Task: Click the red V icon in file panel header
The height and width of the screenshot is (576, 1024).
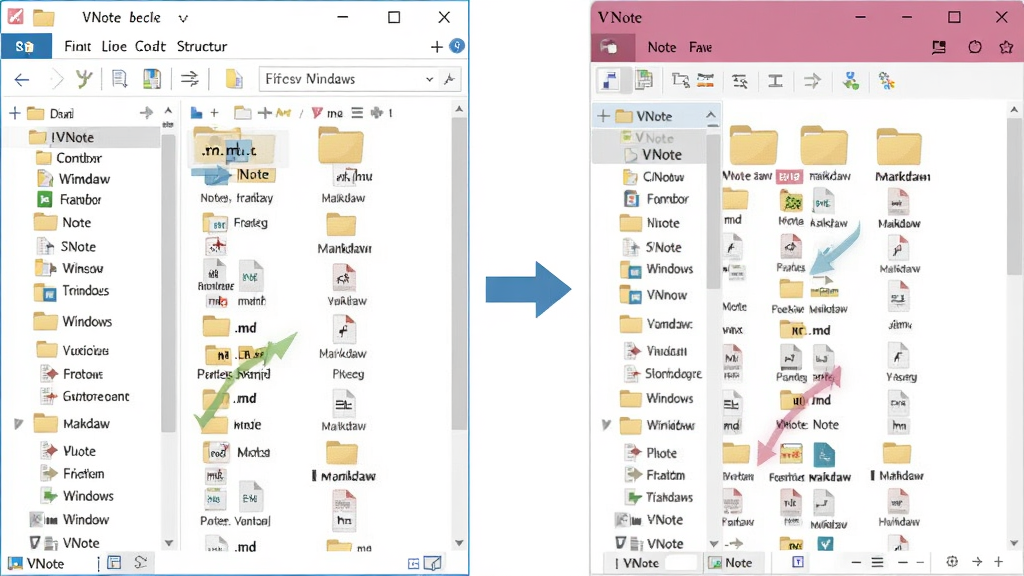Action: pos(317,113)
